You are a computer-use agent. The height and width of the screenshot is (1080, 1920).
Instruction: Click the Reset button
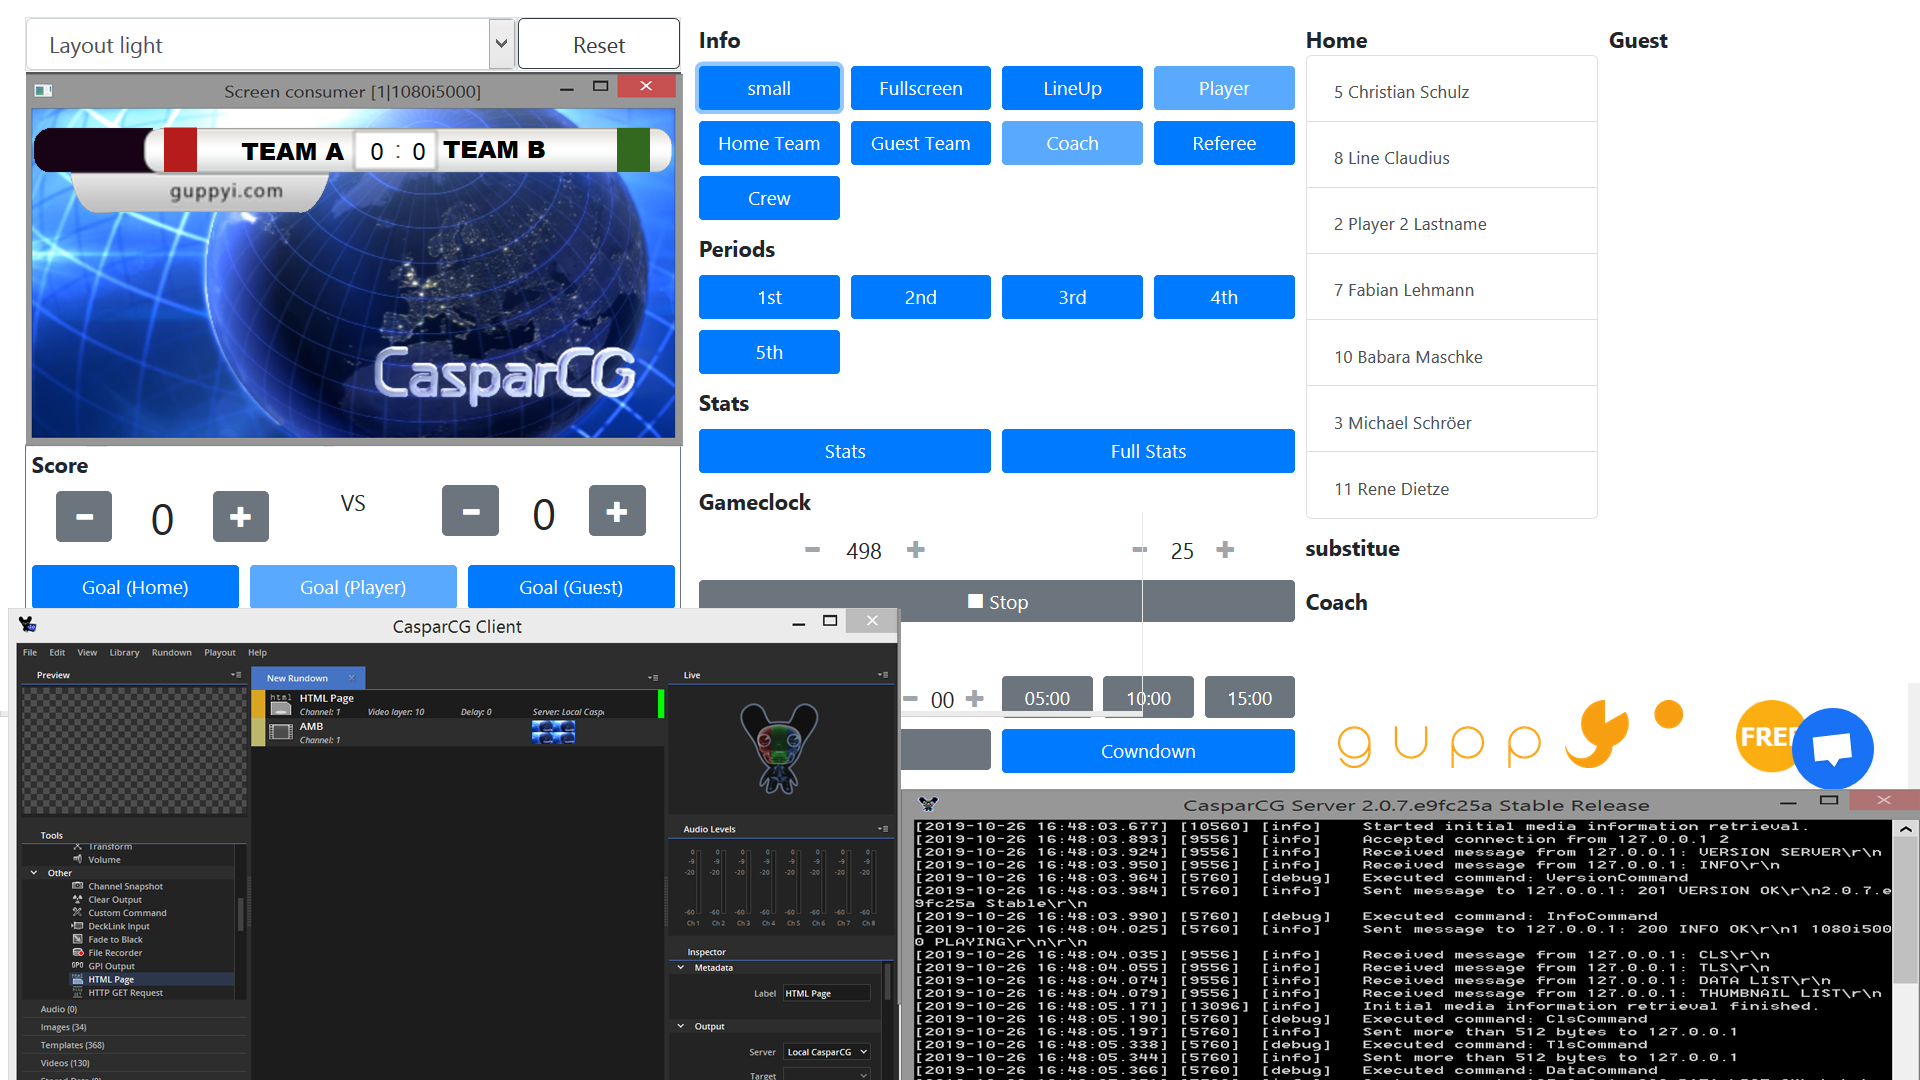coord(599,45)
